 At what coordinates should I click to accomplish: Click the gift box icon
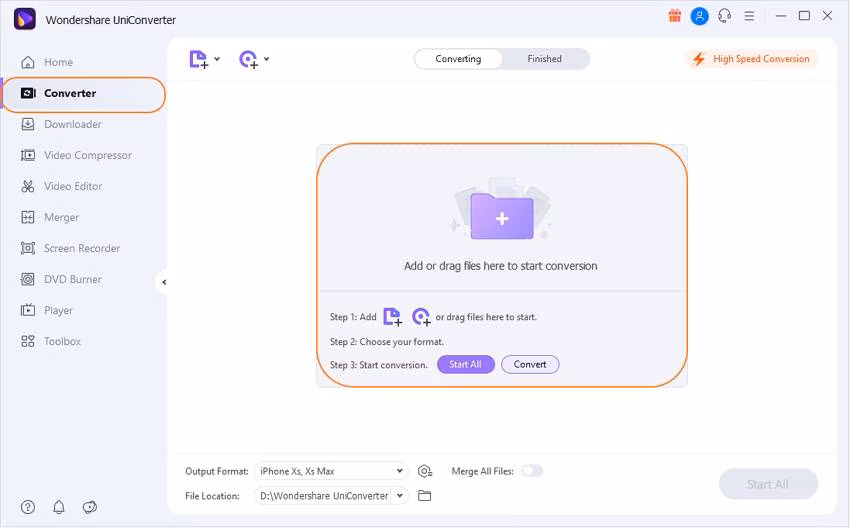674,16
